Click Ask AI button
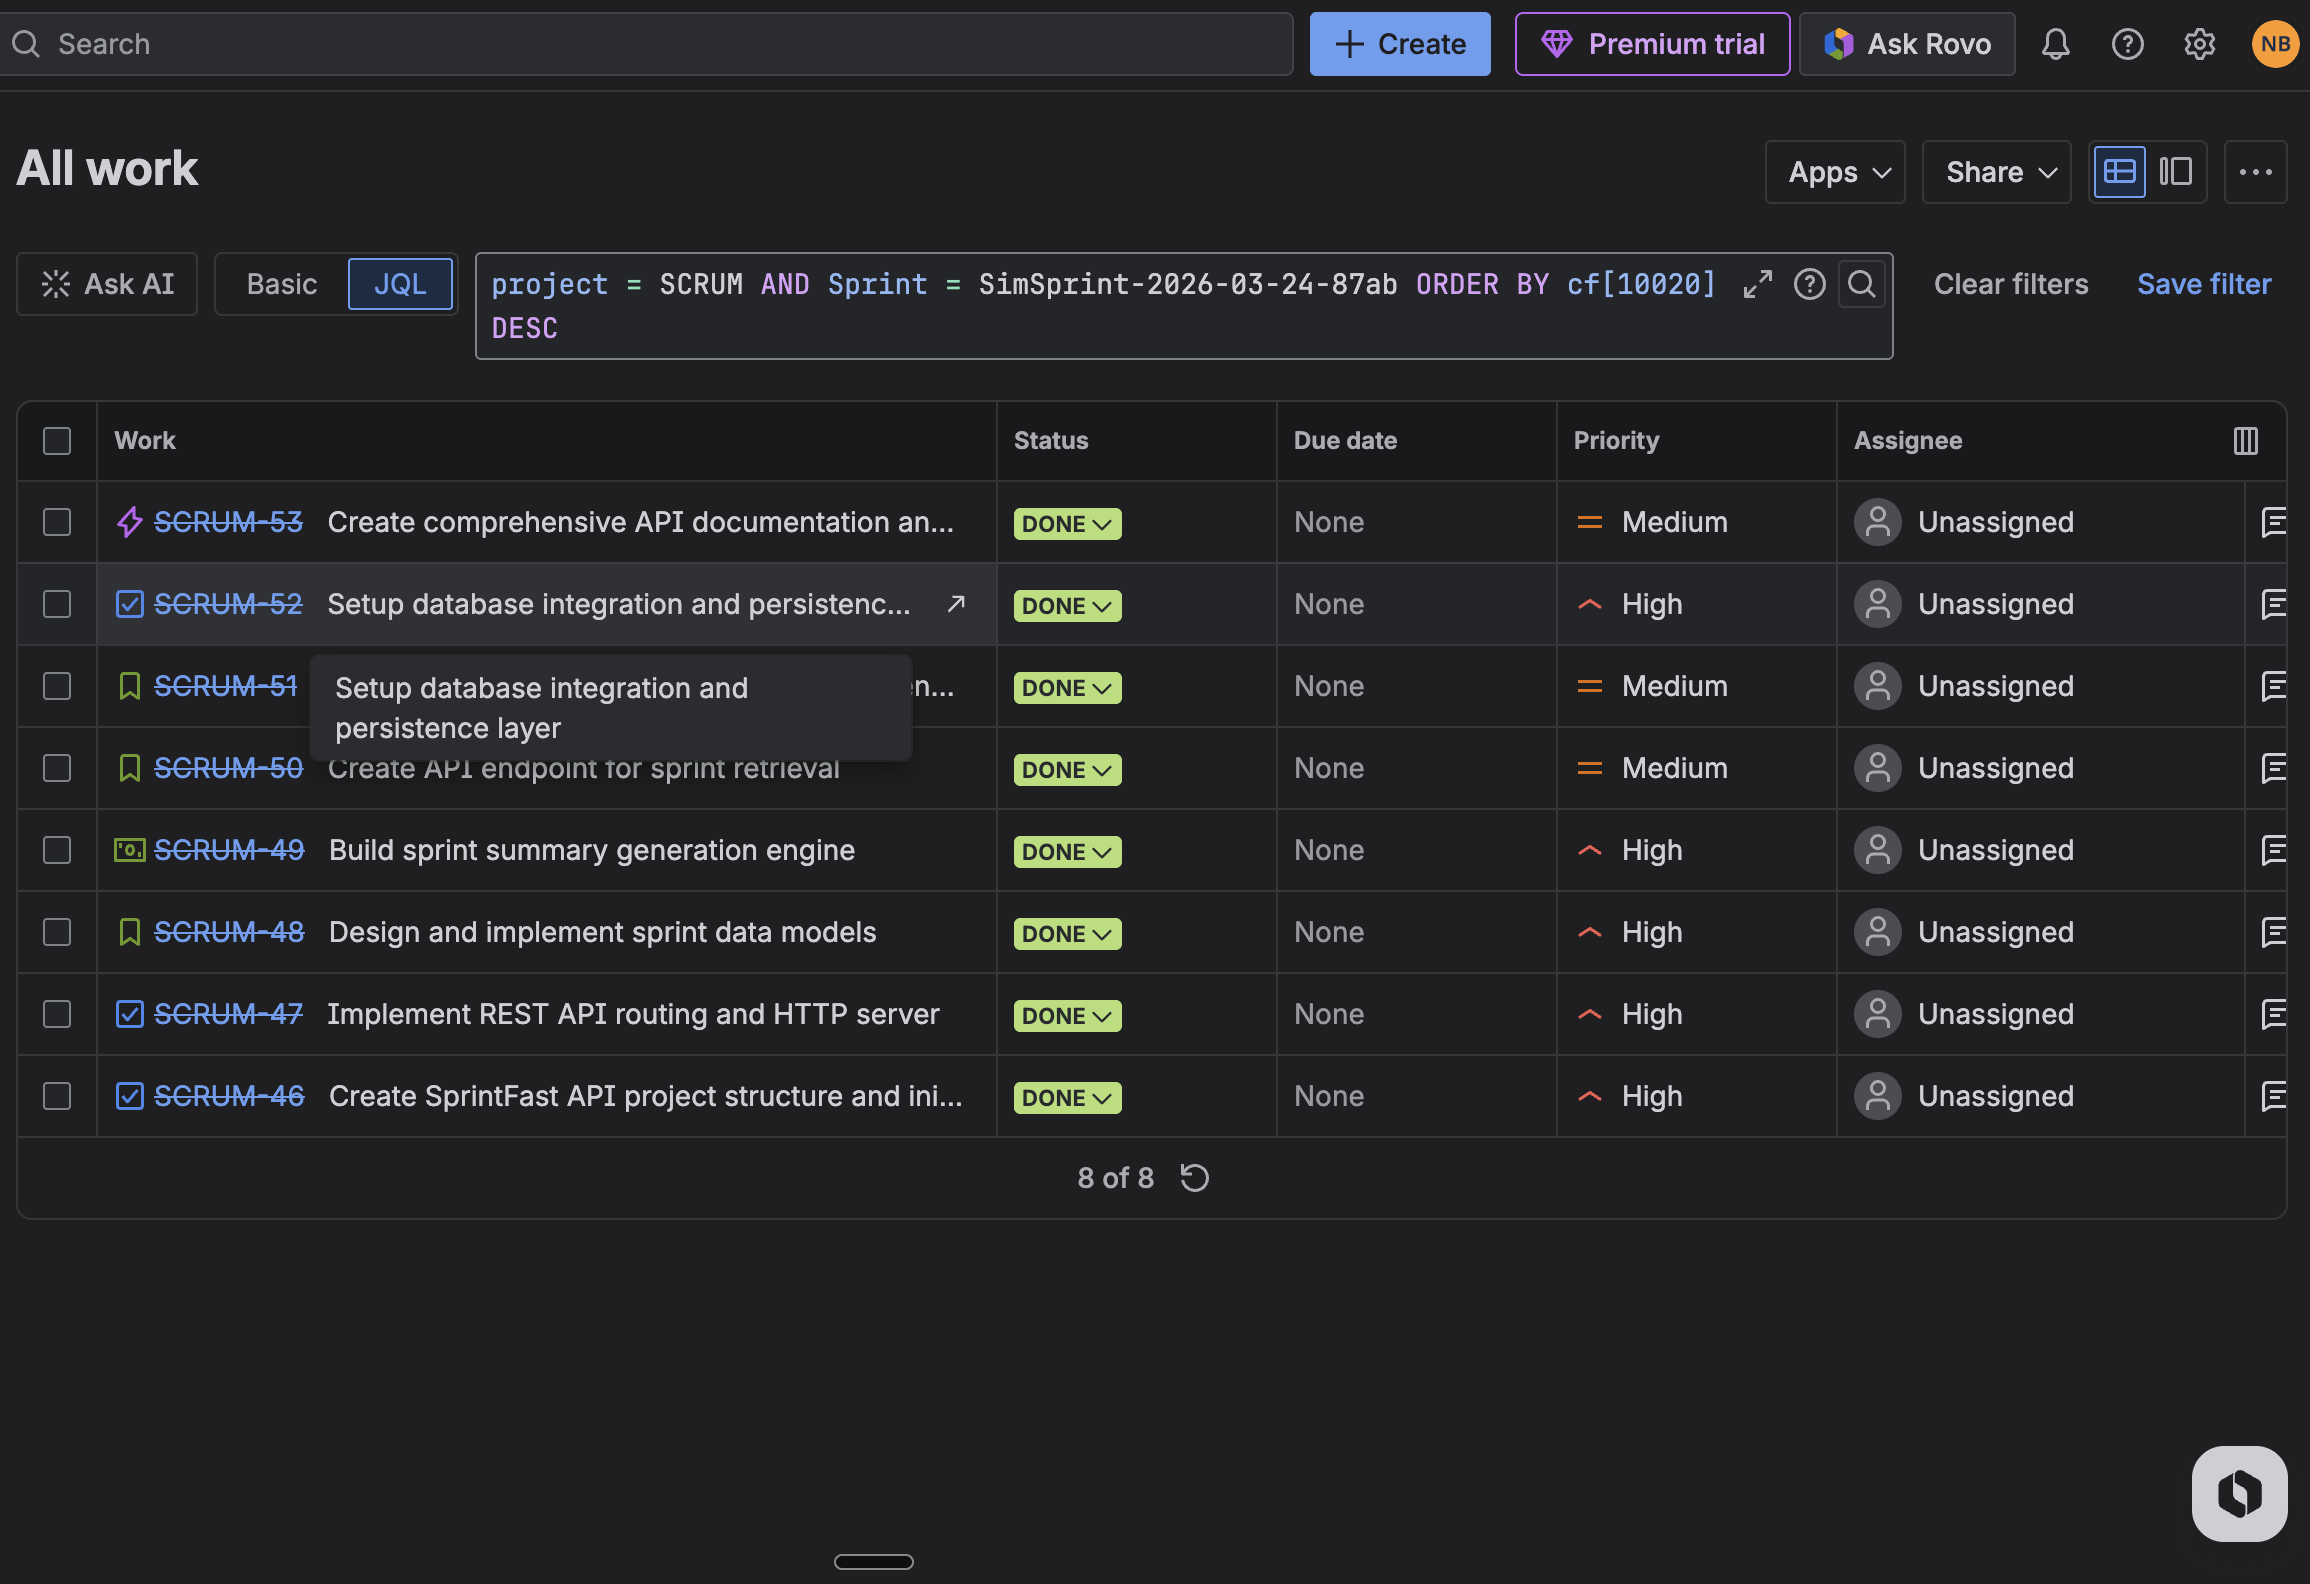This screenshot has width=2310, height=1584. [x=107, y=284]
